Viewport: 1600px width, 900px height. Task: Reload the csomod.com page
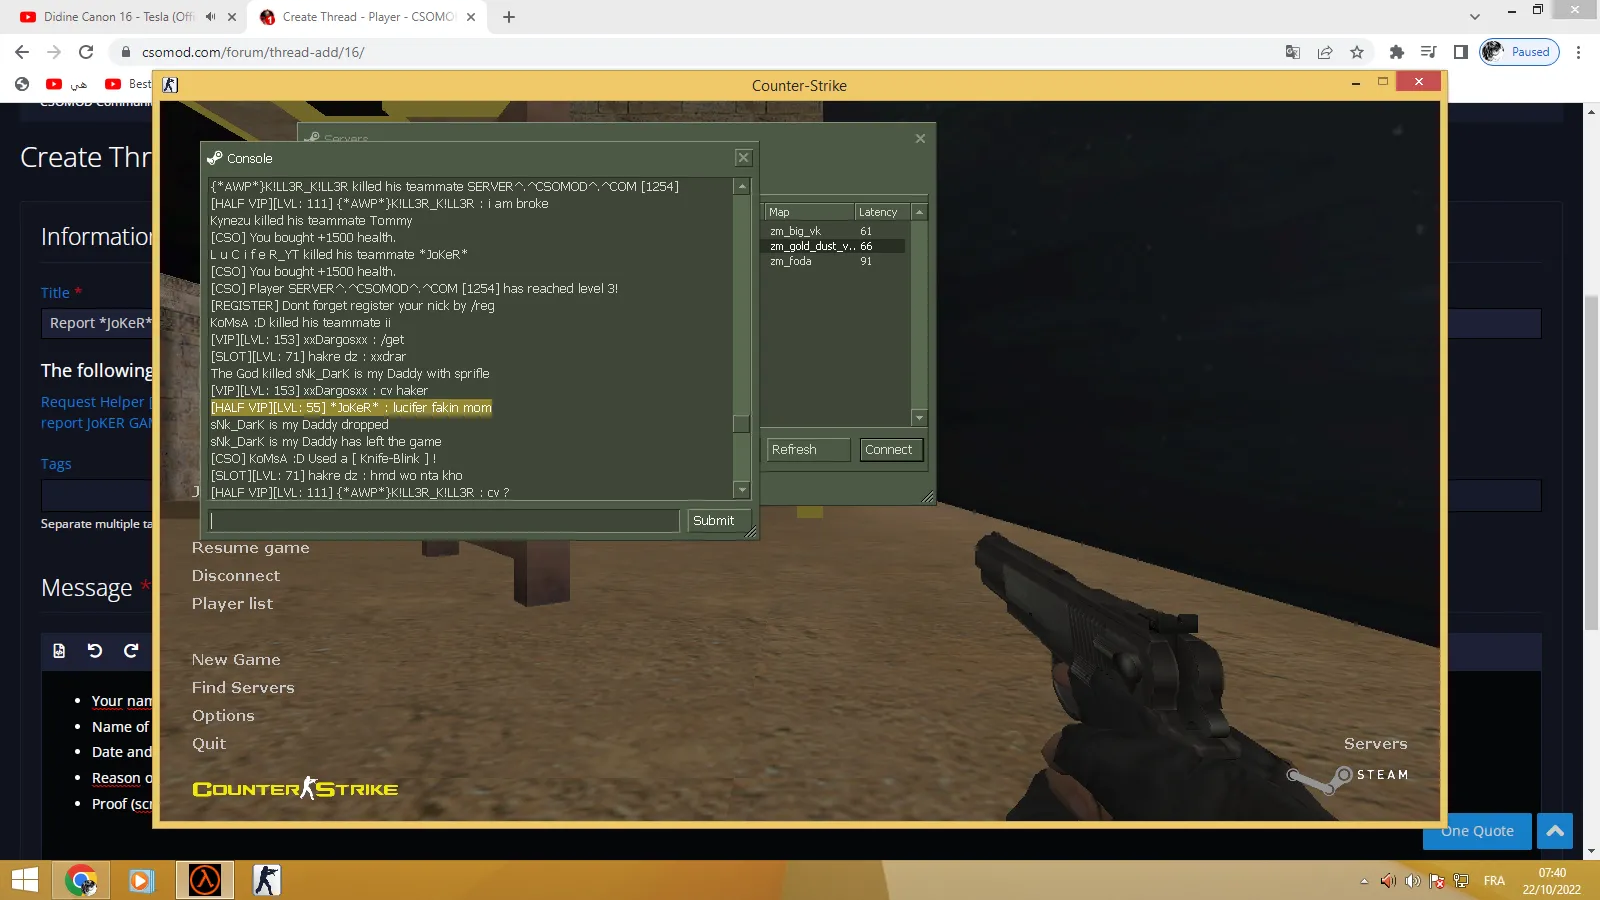86,52
